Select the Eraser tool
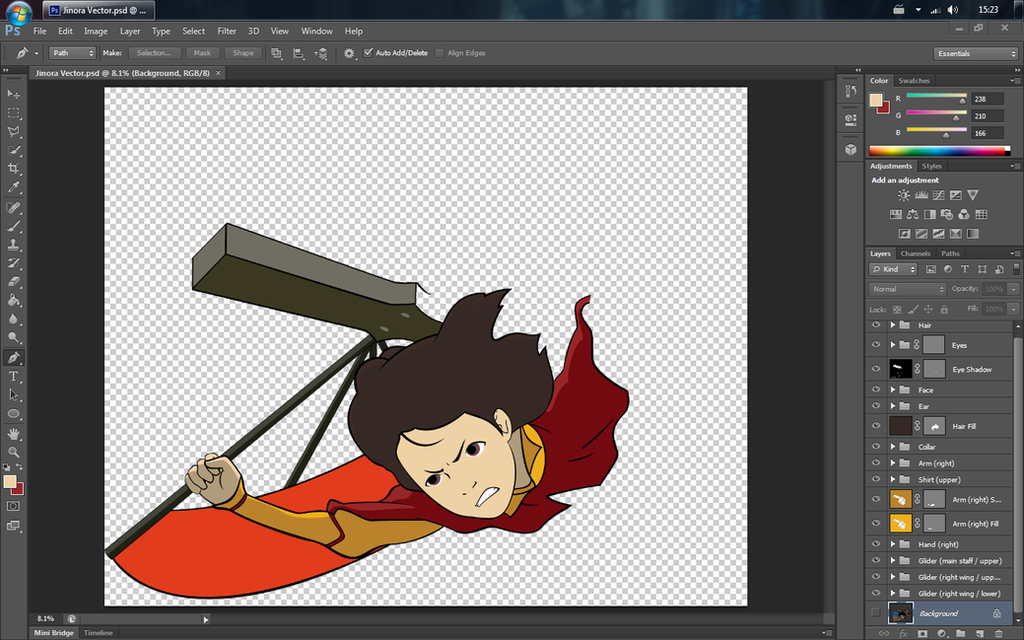 13,282
